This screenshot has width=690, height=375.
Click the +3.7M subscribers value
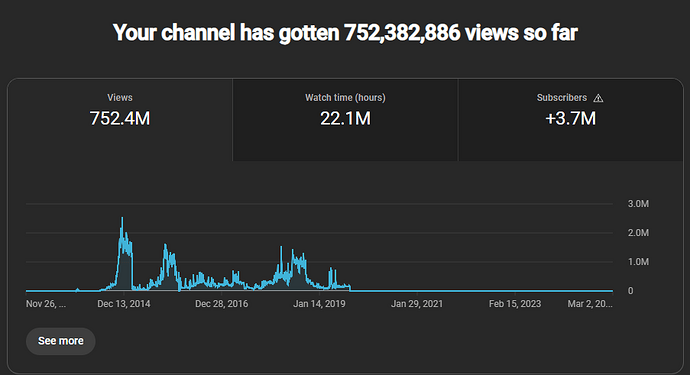pyautogui.click(x=570, y=118)
